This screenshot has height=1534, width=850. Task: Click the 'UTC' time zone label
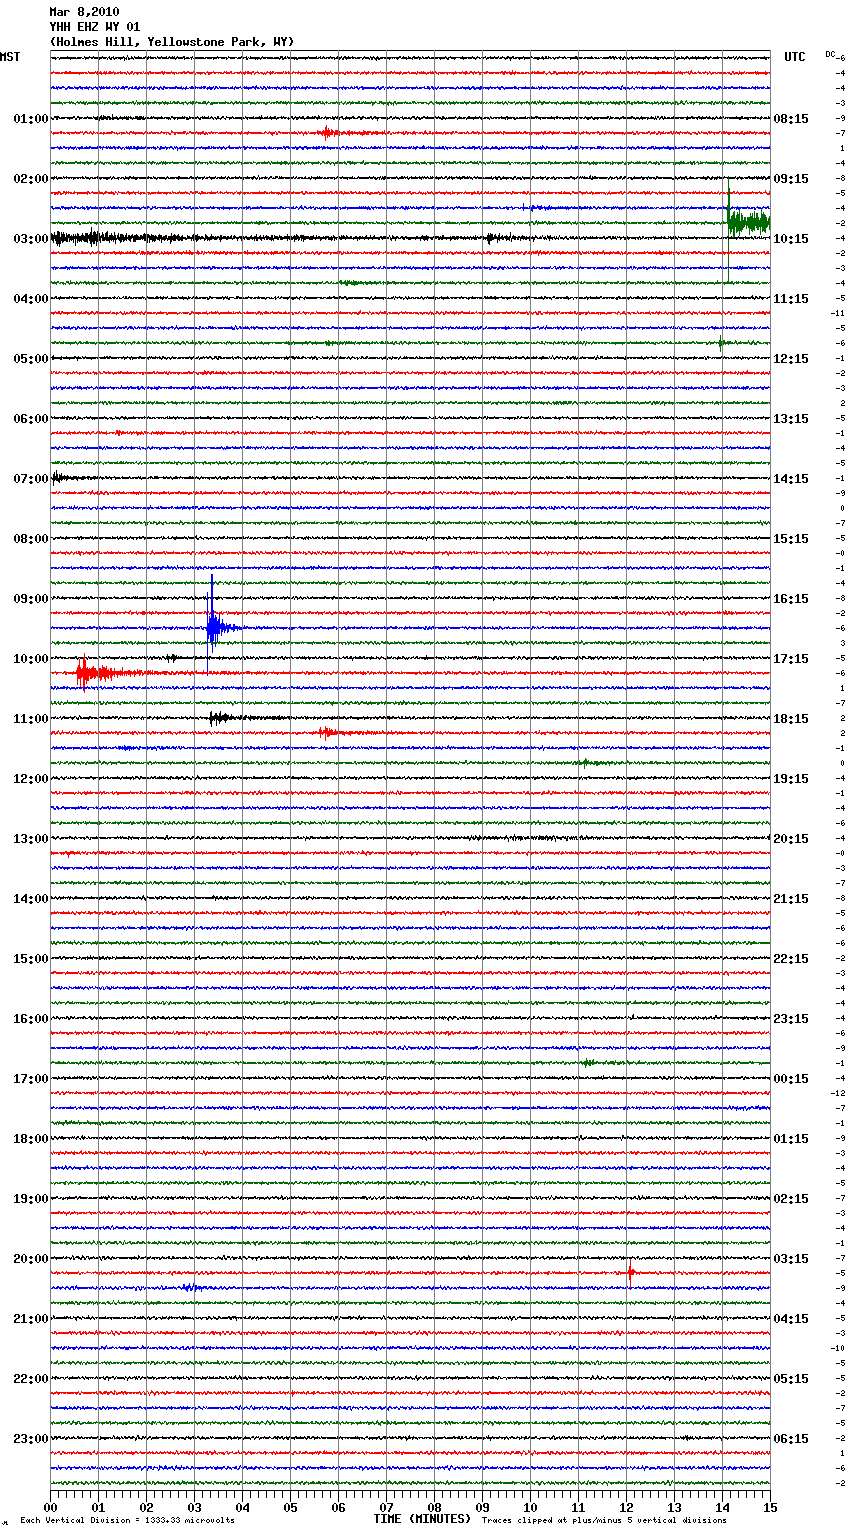(795, 57)
